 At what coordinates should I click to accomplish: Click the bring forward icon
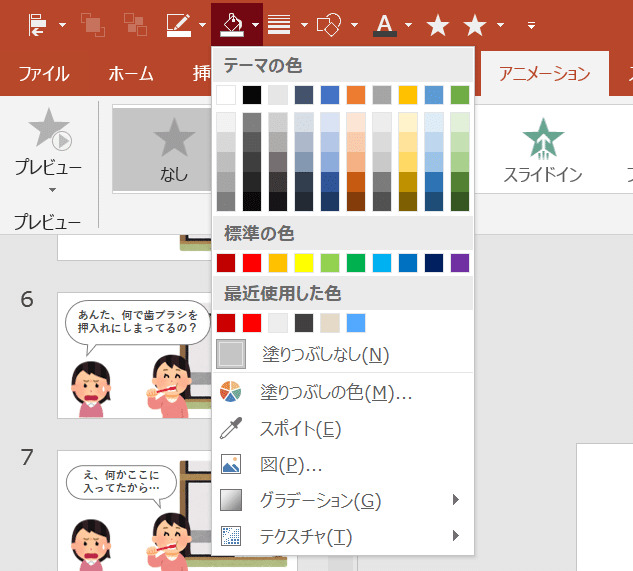(x=93, y=25)
